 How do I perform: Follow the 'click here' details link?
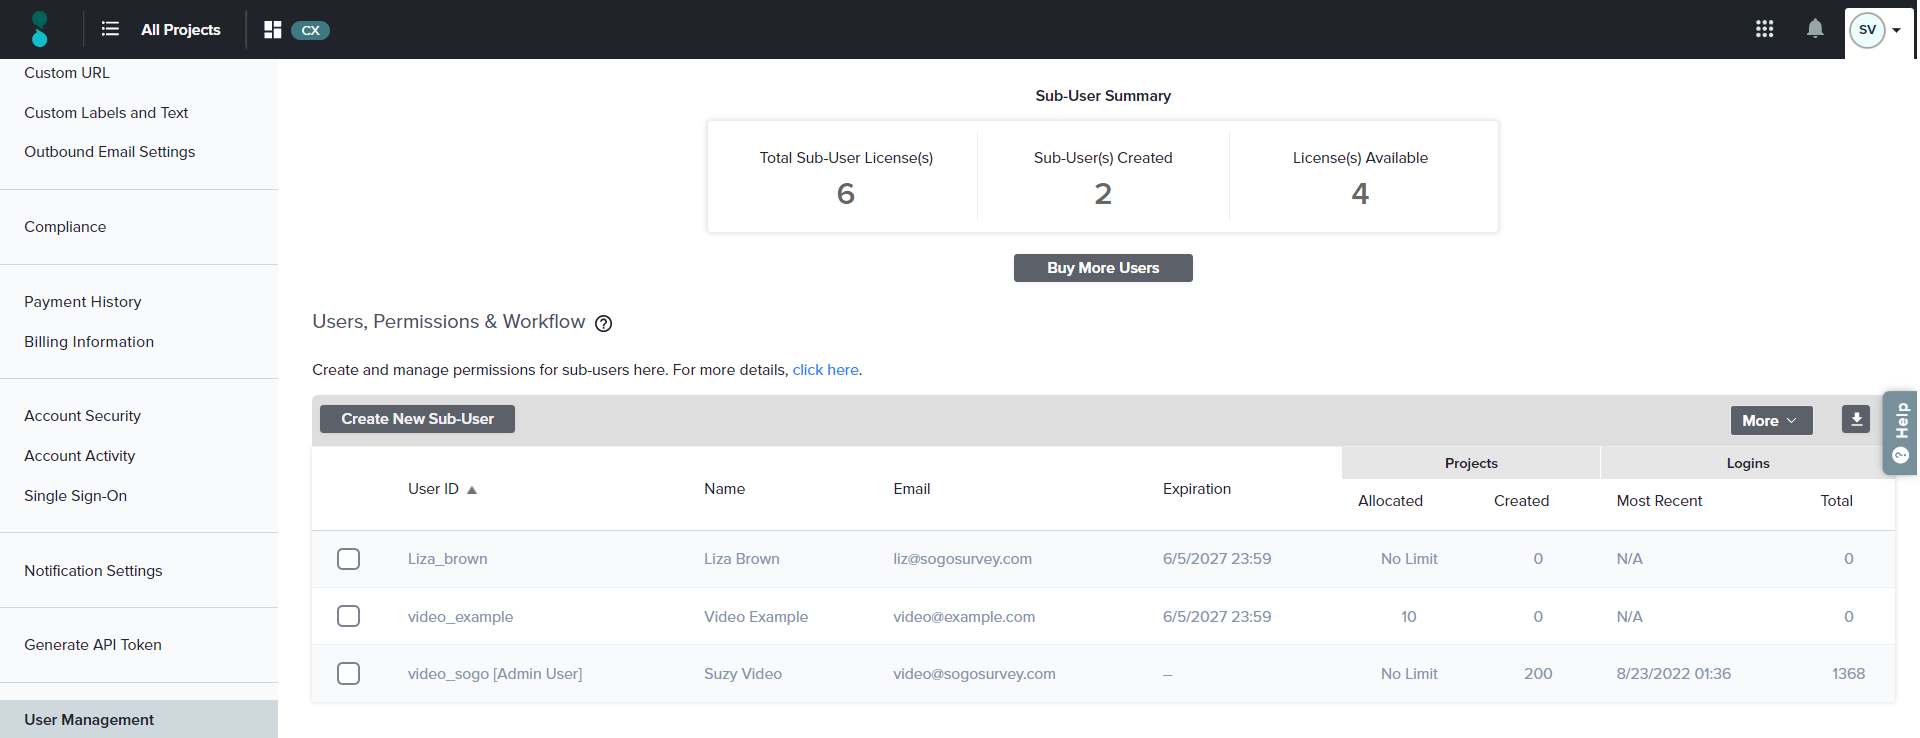tap(825, 370)
